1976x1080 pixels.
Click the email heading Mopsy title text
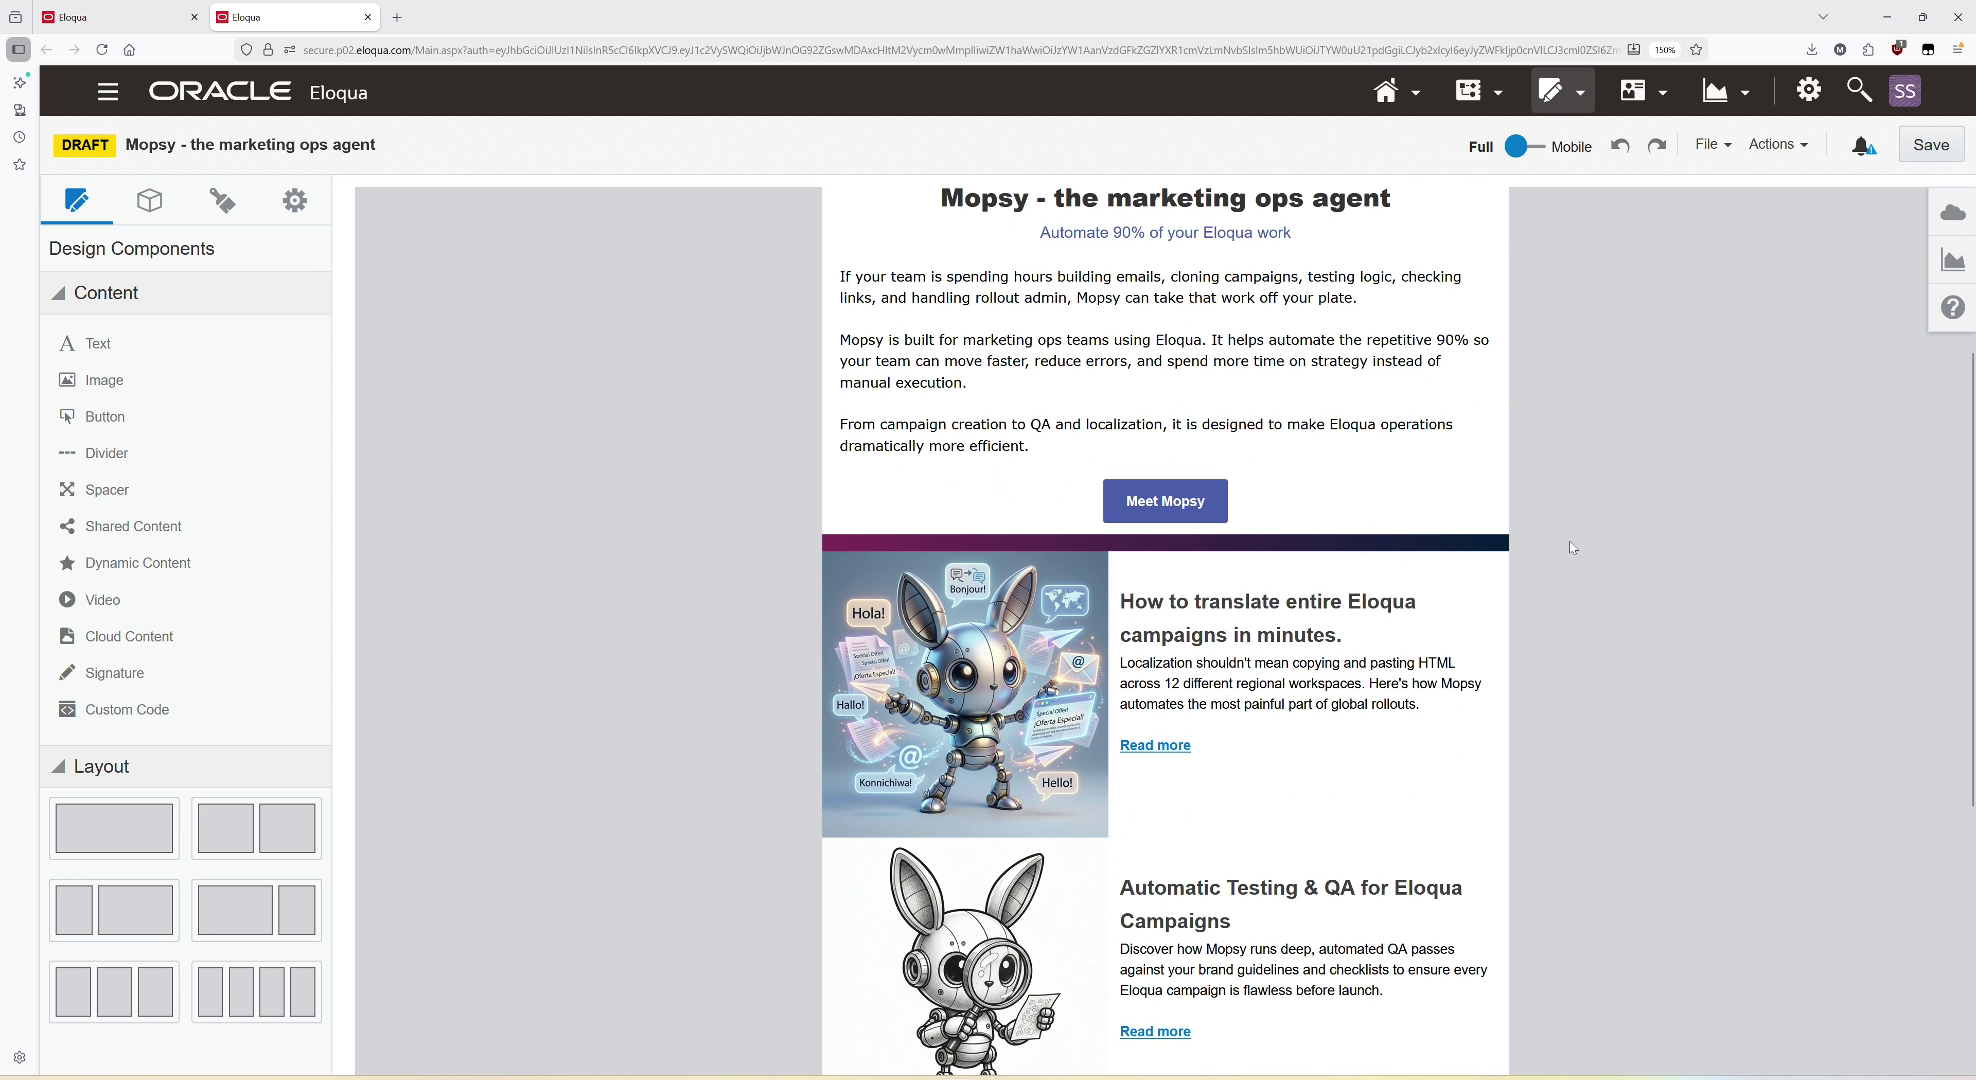pos(1165,198)
